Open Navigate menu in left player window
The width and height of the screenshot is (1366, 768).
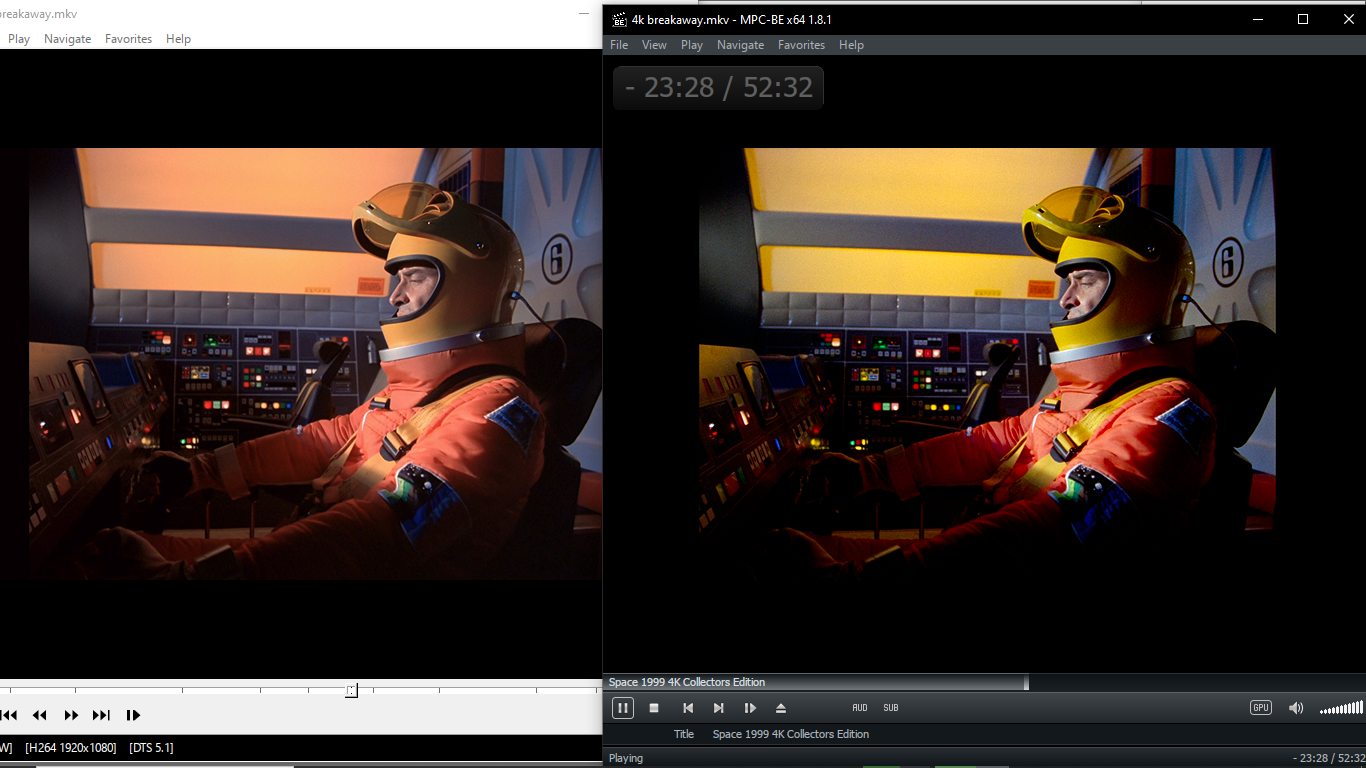tap(67, 39)
